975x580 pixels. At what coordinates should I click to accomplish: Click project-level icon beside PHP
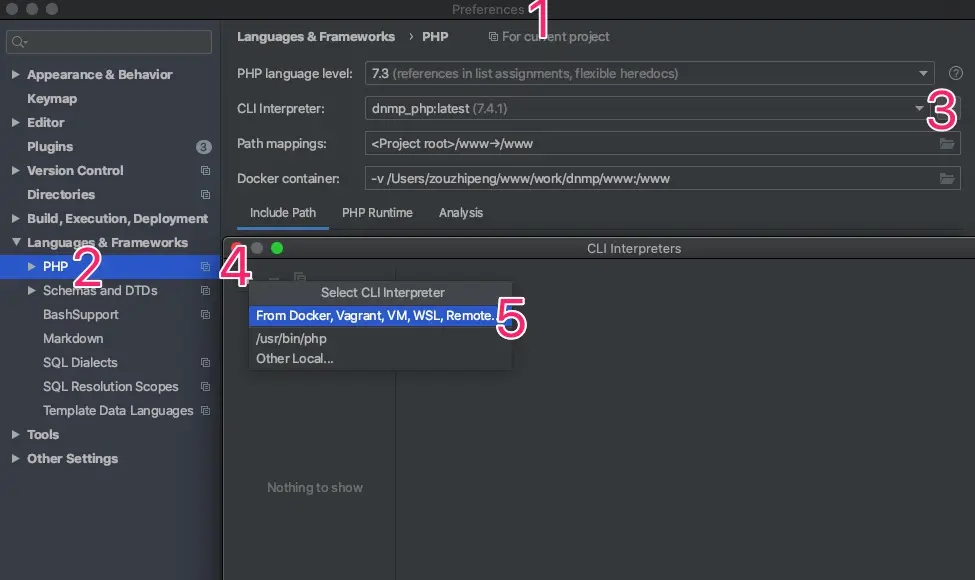(205, 267)
